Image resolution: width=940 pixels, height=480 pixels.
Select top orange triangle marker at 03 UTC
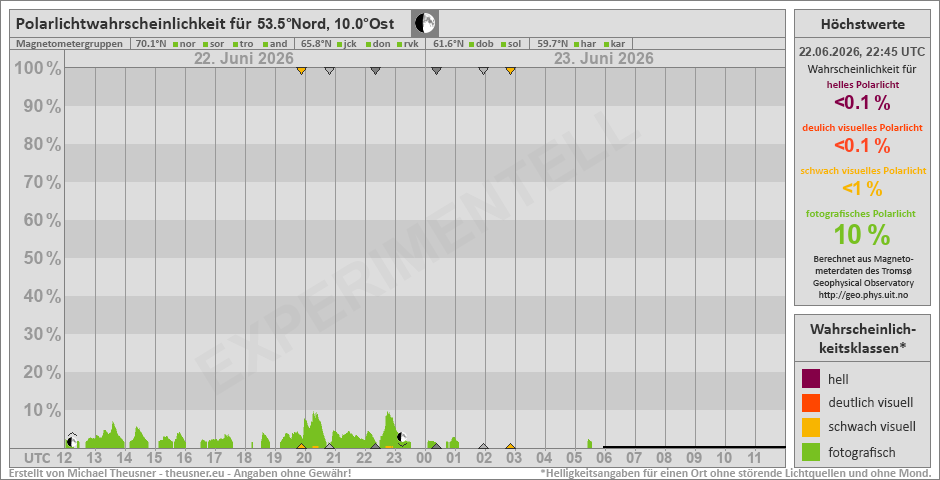click(x=510, y=71)
